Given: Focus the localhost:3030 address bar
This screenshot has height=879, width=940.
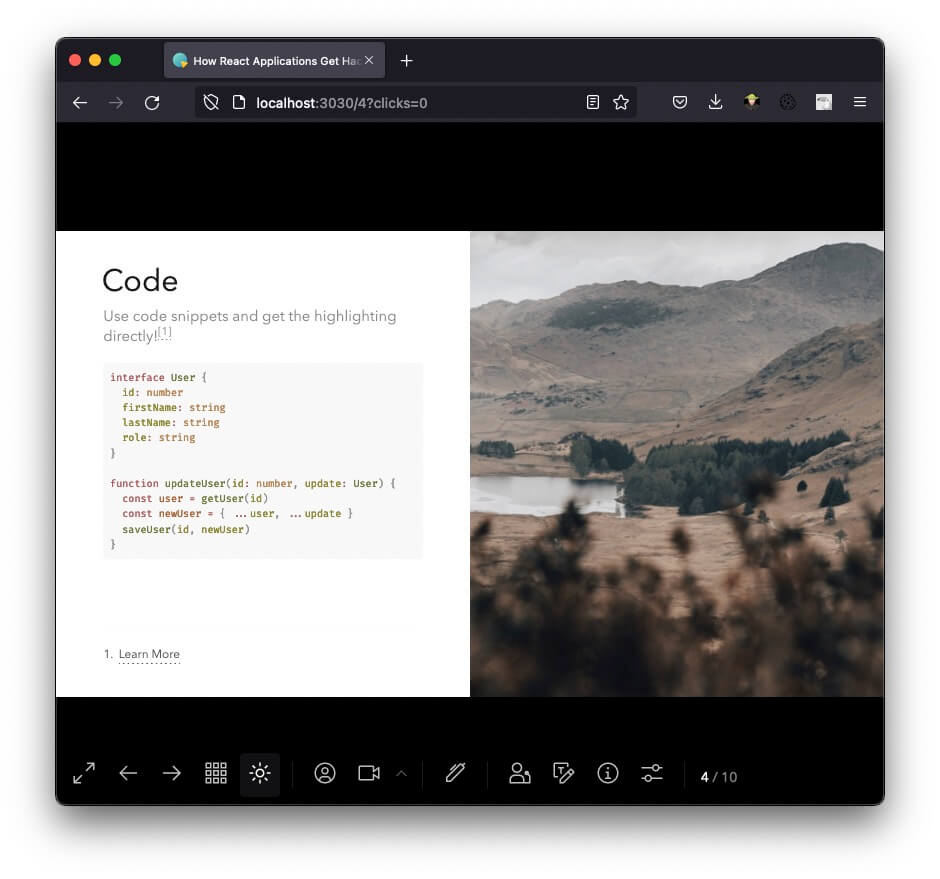Looking at the screenshot, I should [x=415, y=103].
